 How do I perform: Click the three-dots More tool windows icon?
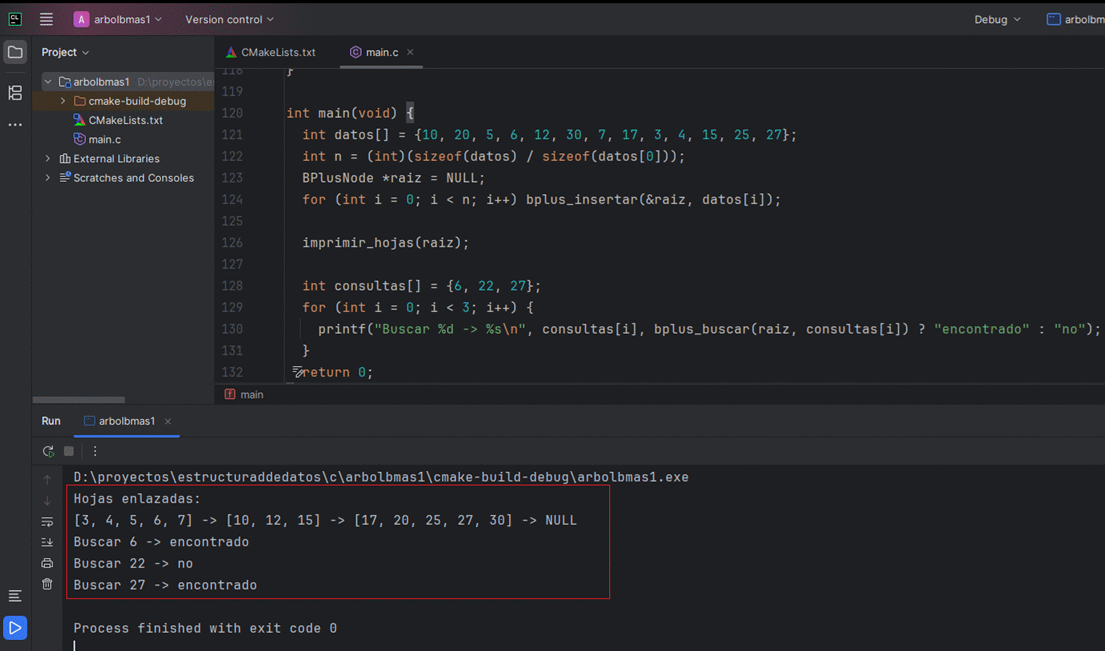[15, 125]
